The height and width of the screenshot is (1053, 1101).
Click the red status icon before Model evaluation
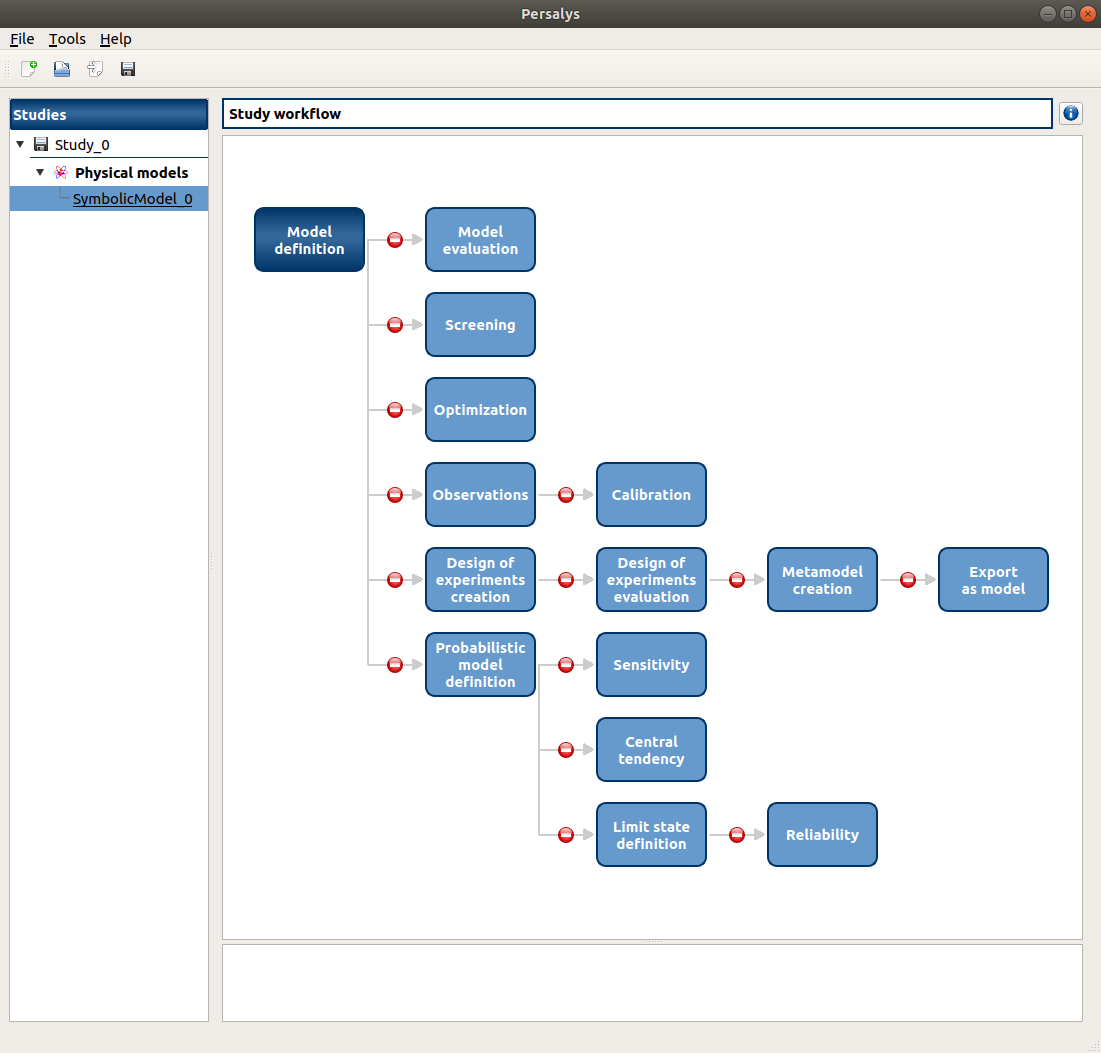click(x=395, y=239)
